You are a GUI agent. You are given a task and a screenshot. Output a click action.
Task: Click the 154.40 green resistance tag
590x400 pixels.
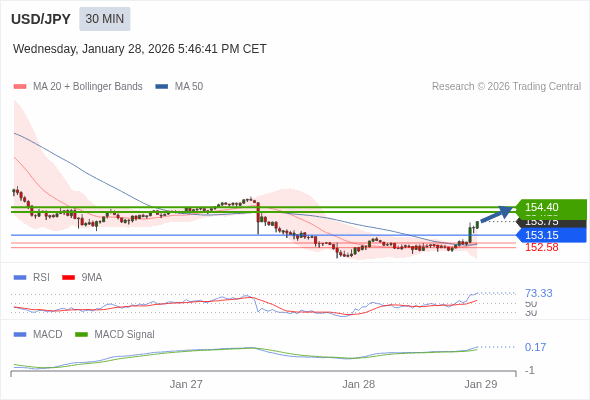[x=551, y=207]
